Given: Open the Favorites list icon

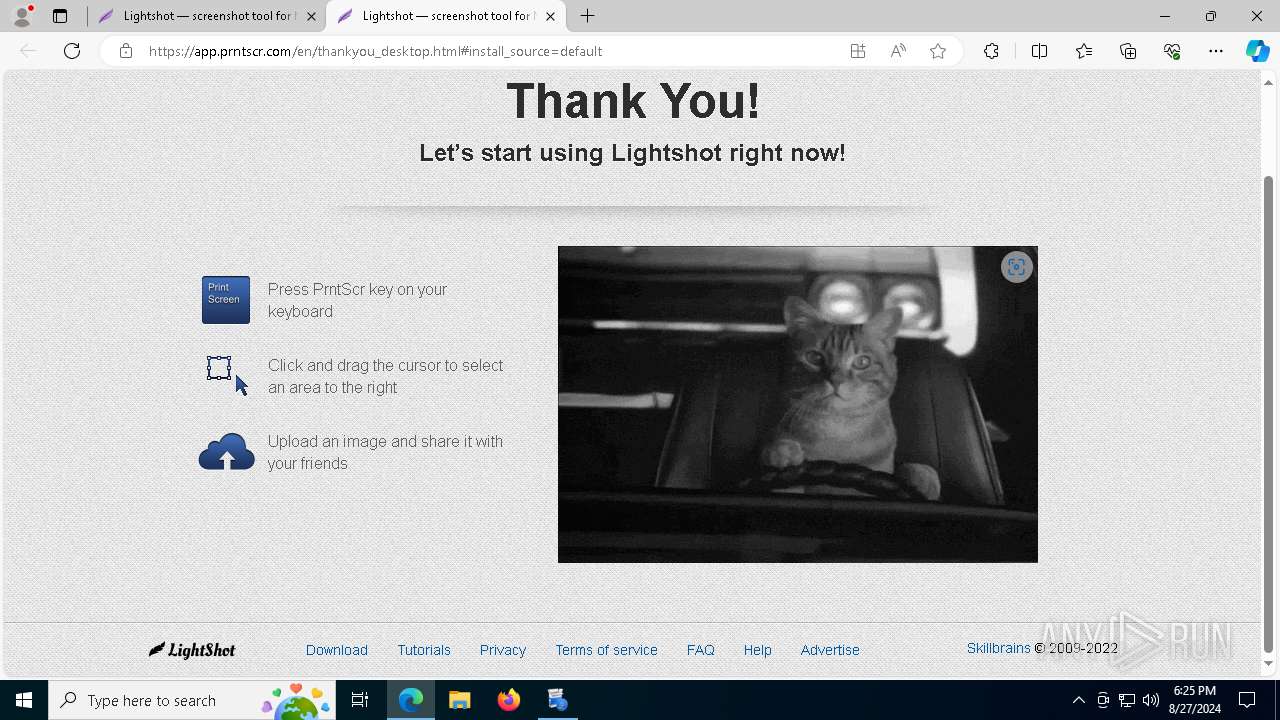Looking at the screenshot, I should click(x=1084, y=51).
